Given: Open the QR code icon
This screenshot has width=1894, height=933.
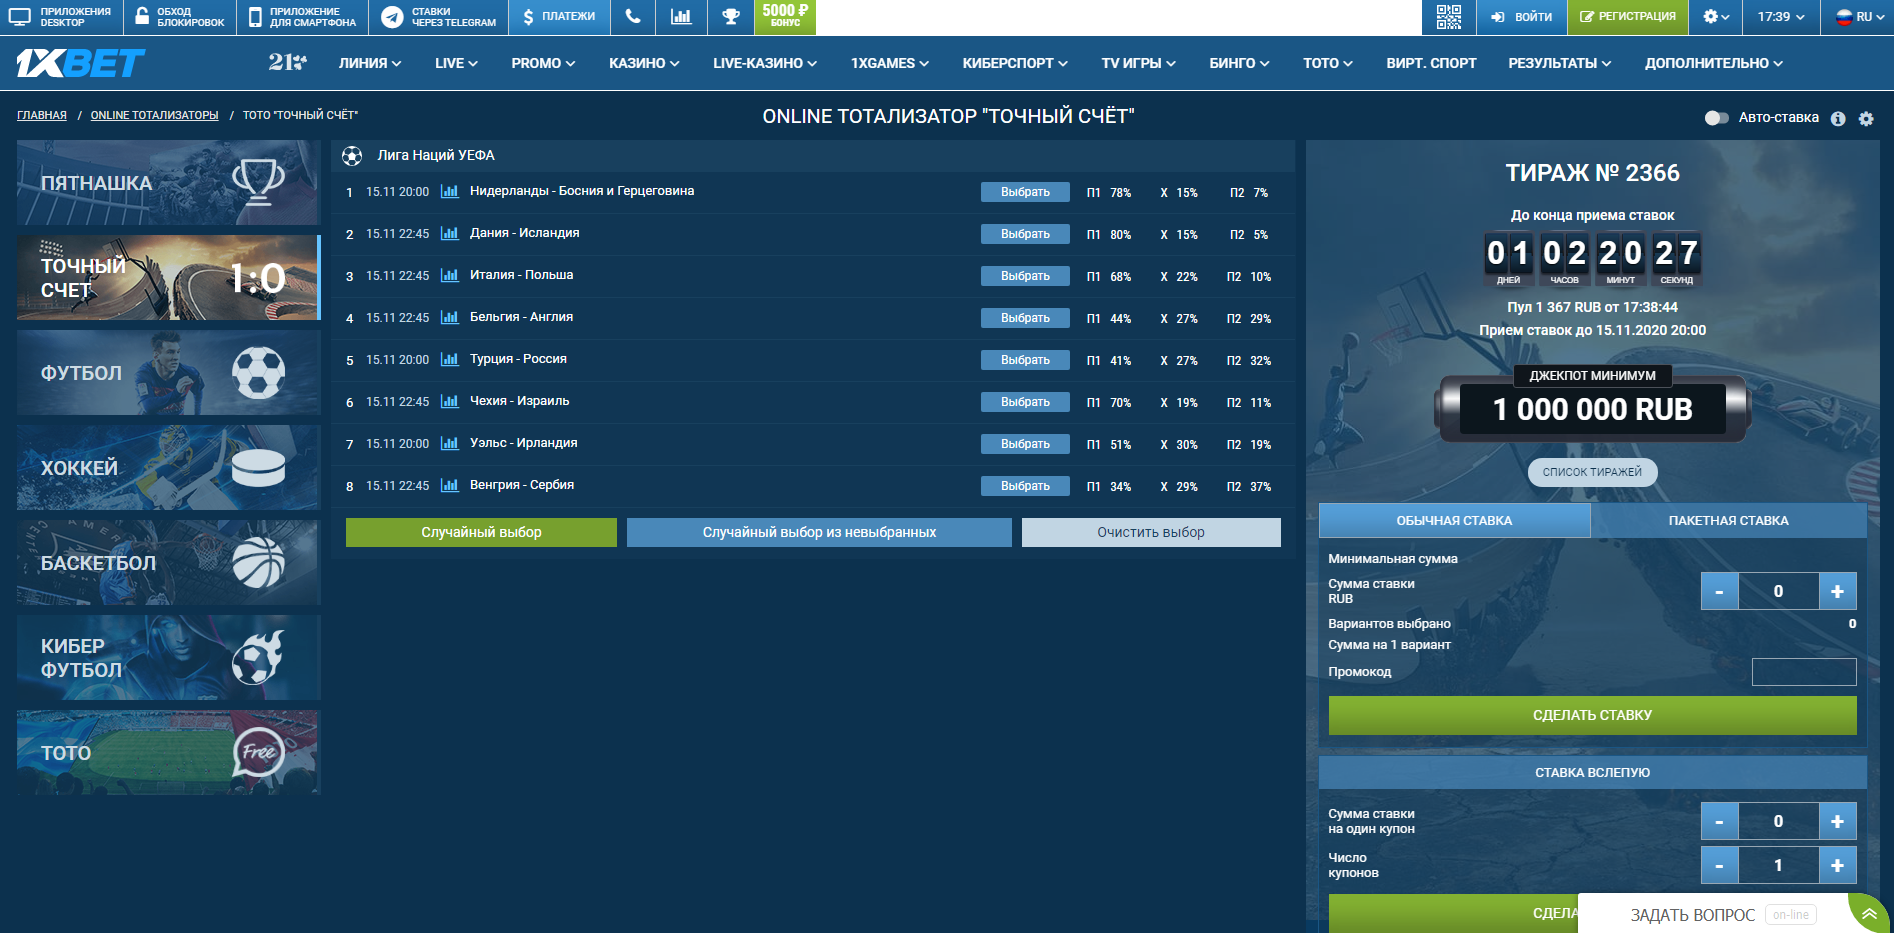Looking at the screenshot, I should point(1448,17).
